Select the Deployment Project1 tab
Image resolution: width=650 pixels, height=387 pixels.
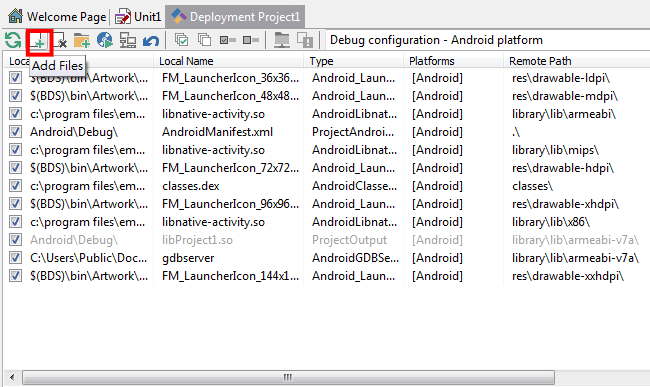click(x=235, y=17)
